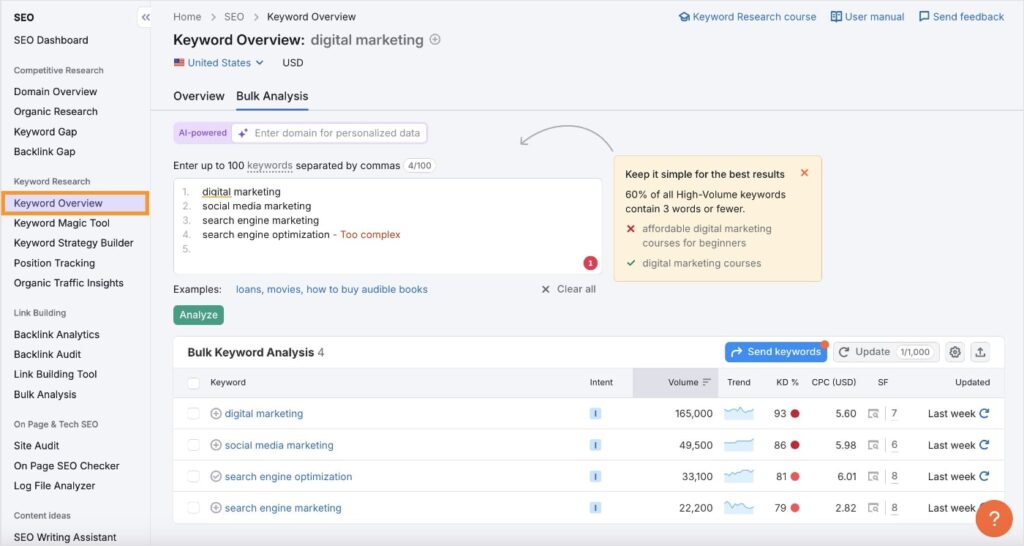Sort by the KD % column header
The width and height of the screenshot is (1024, 546).
click(787, 382)
